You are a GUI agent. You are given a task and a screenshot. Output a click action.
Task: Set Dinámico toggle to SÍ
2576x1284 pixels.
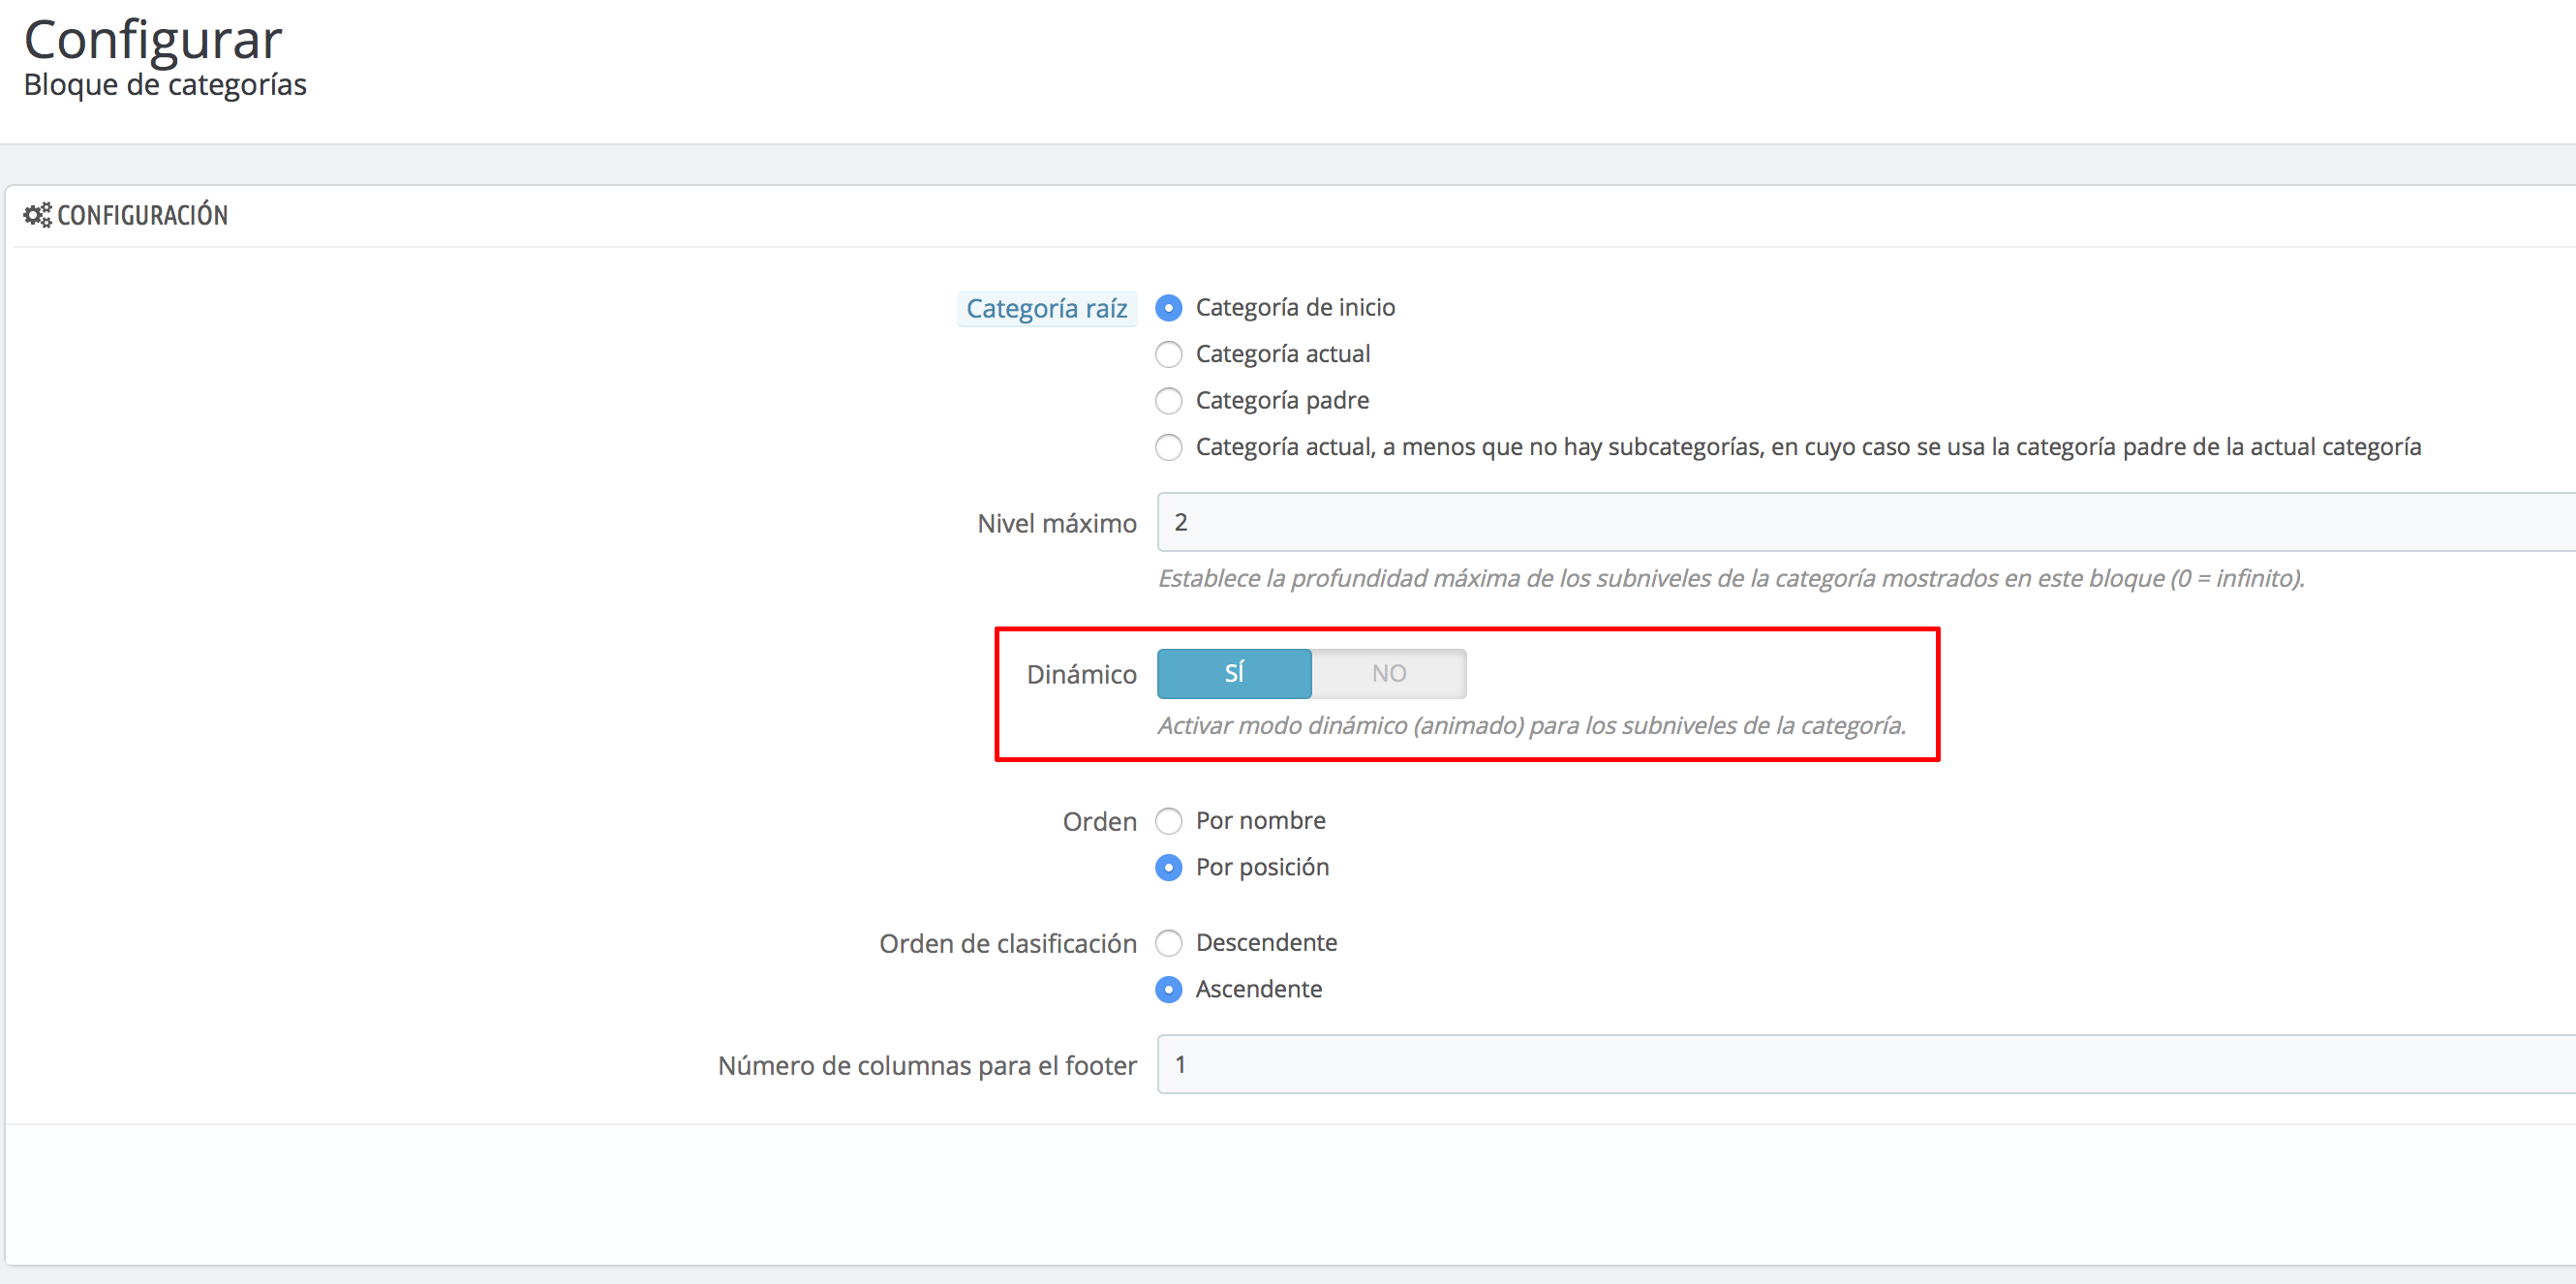pyautogui.click(x=1234, y=674)
